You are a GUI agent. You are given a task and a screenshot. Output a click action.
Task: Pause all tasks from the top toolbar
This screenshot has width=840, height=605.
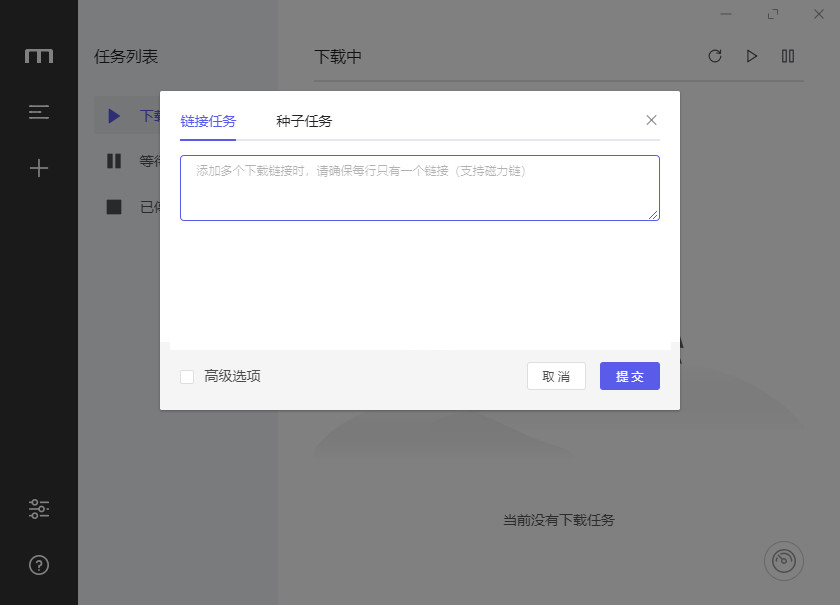click(788, 56)
